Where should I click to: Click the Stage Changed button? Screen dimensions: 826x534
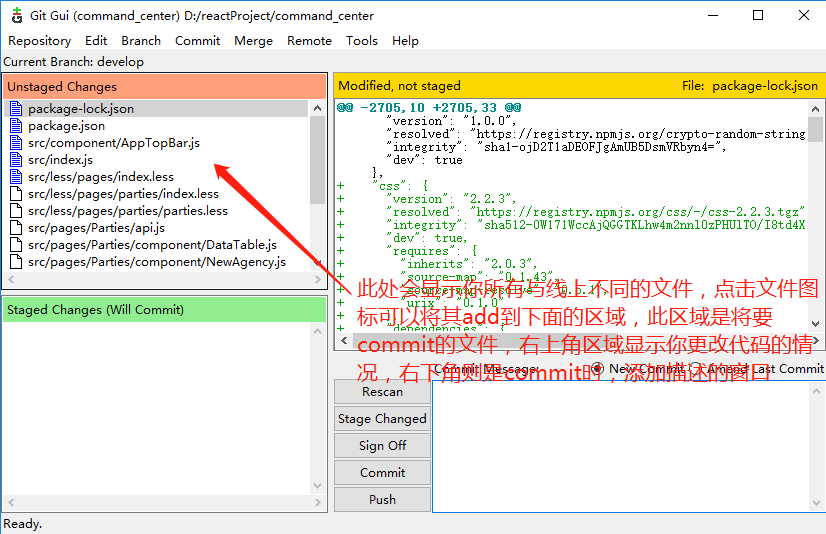click(382, 419)
